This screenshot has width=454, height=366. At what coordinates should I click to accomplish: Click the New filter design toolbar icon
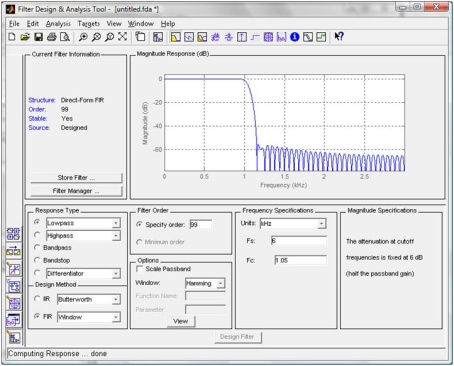12,37
